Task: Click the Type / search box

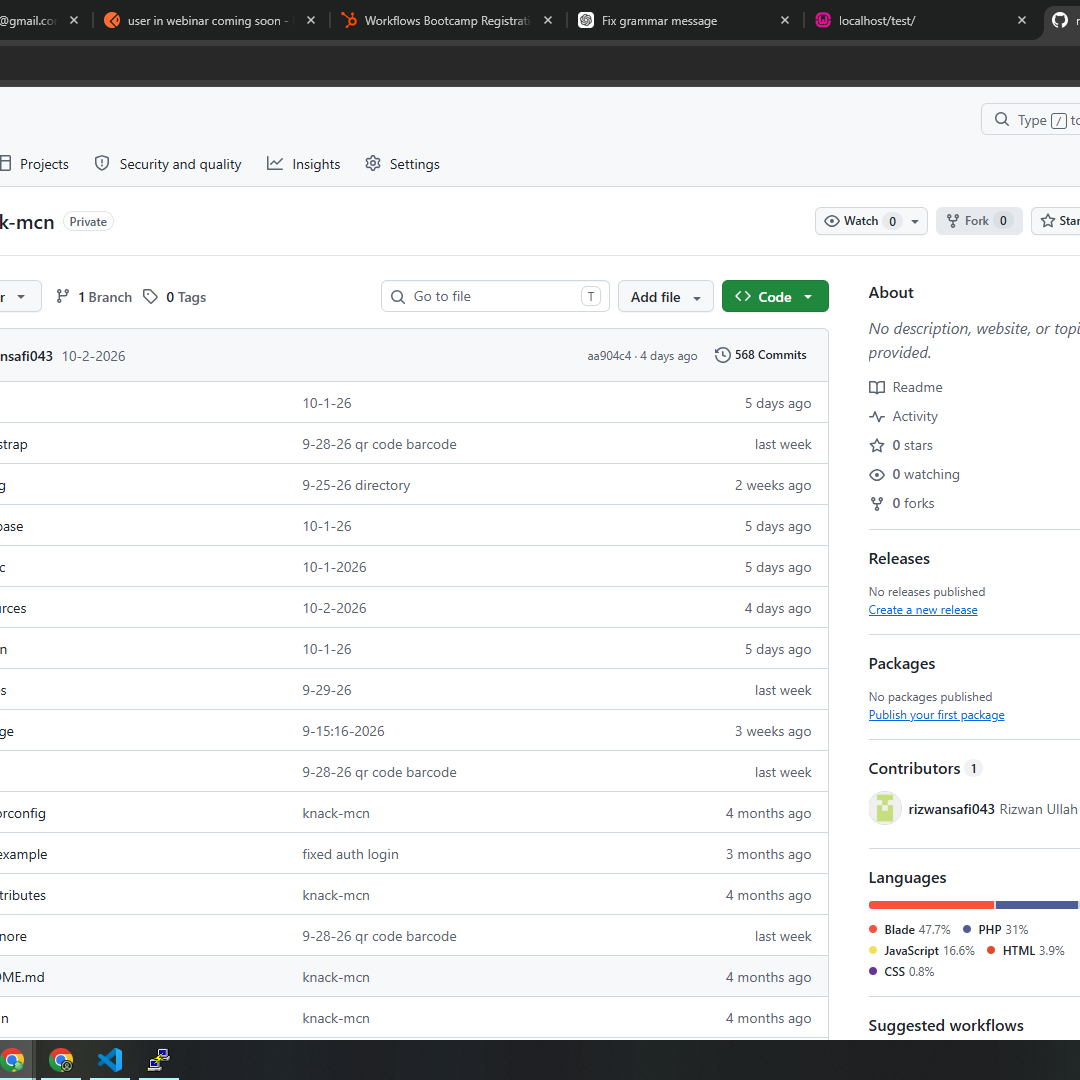Action: click(1030, 120)
